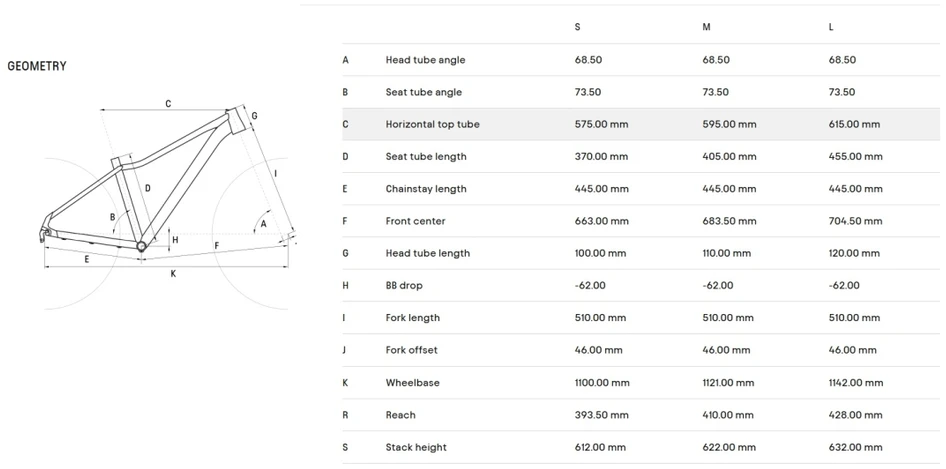Click the BB drop row label
Image resolution: width=946 pixels, height=469 pixels.
[404, 286]
